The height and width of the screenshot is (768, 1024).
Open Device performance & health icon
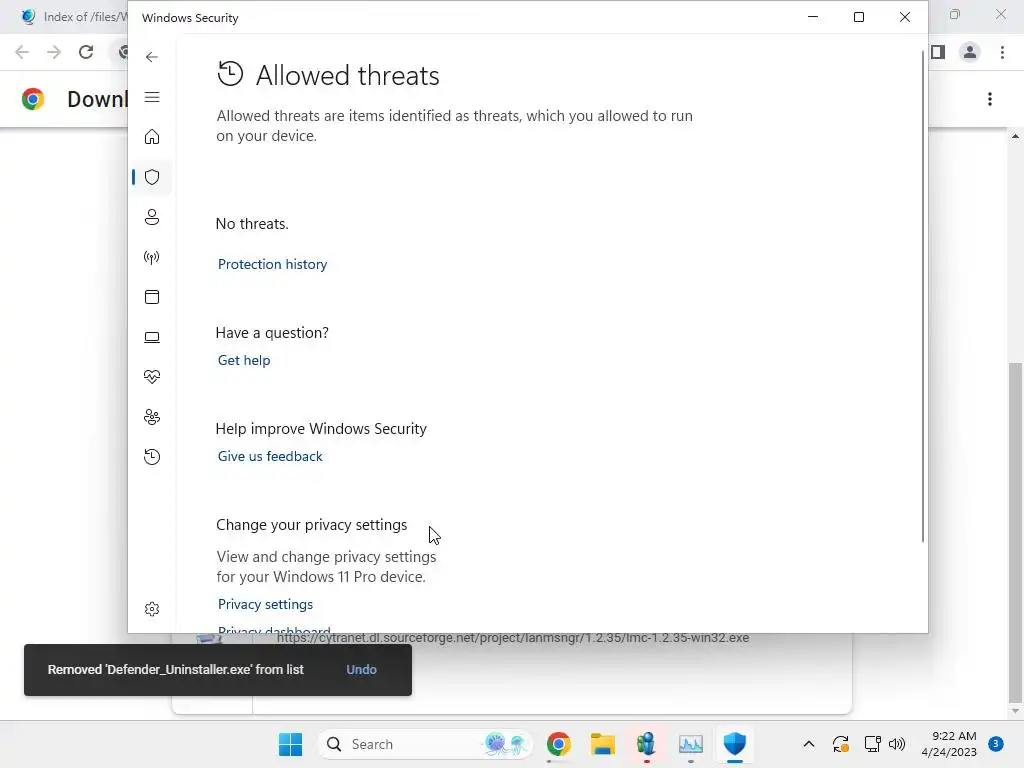[x=152, y=377]
